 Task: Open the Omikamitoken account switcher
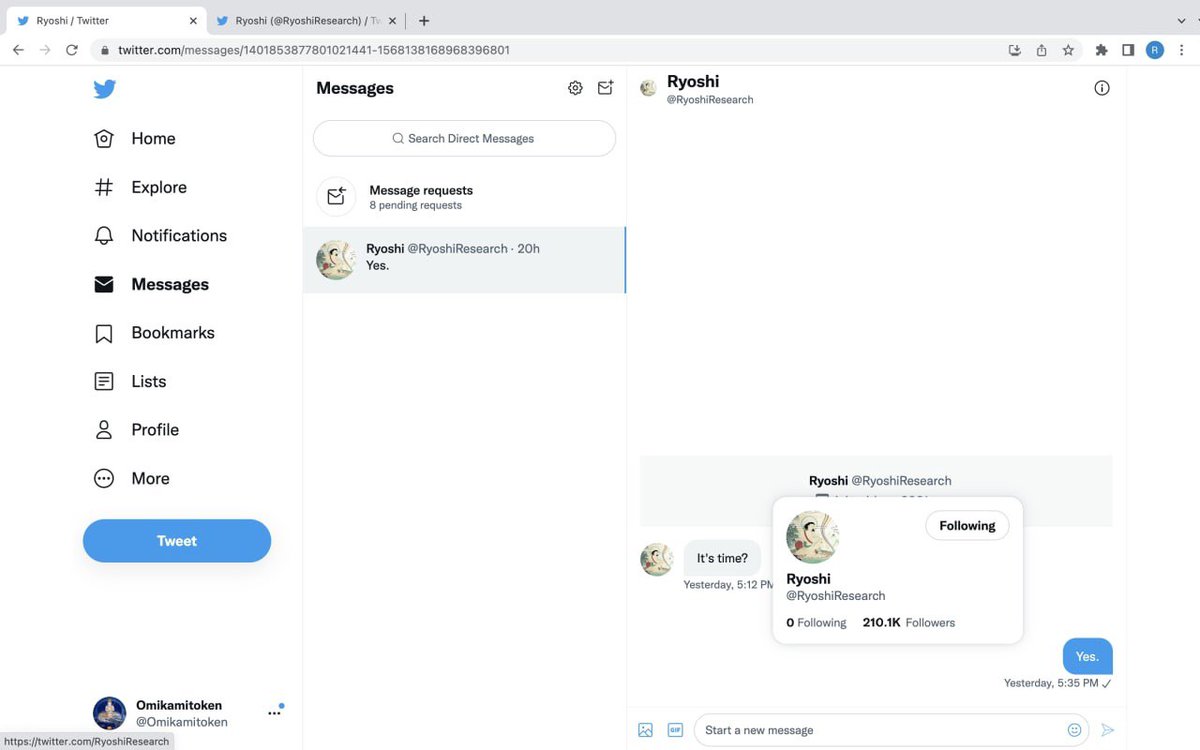pyautogui.click(x=187, y=713)
